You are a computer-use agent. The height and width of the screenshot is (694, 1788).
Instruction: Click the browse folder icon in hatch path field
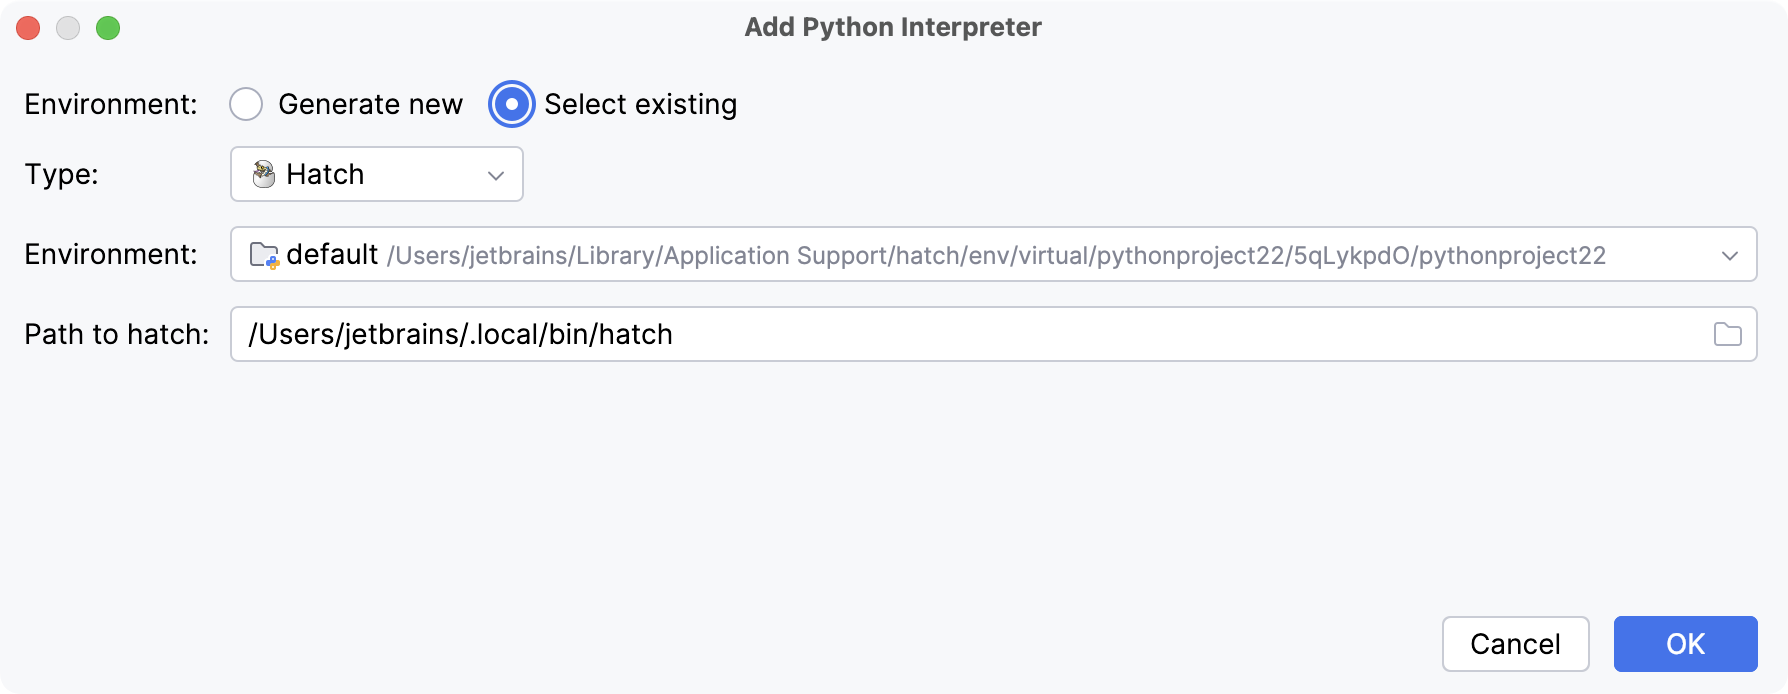[x=1730, y=334]
